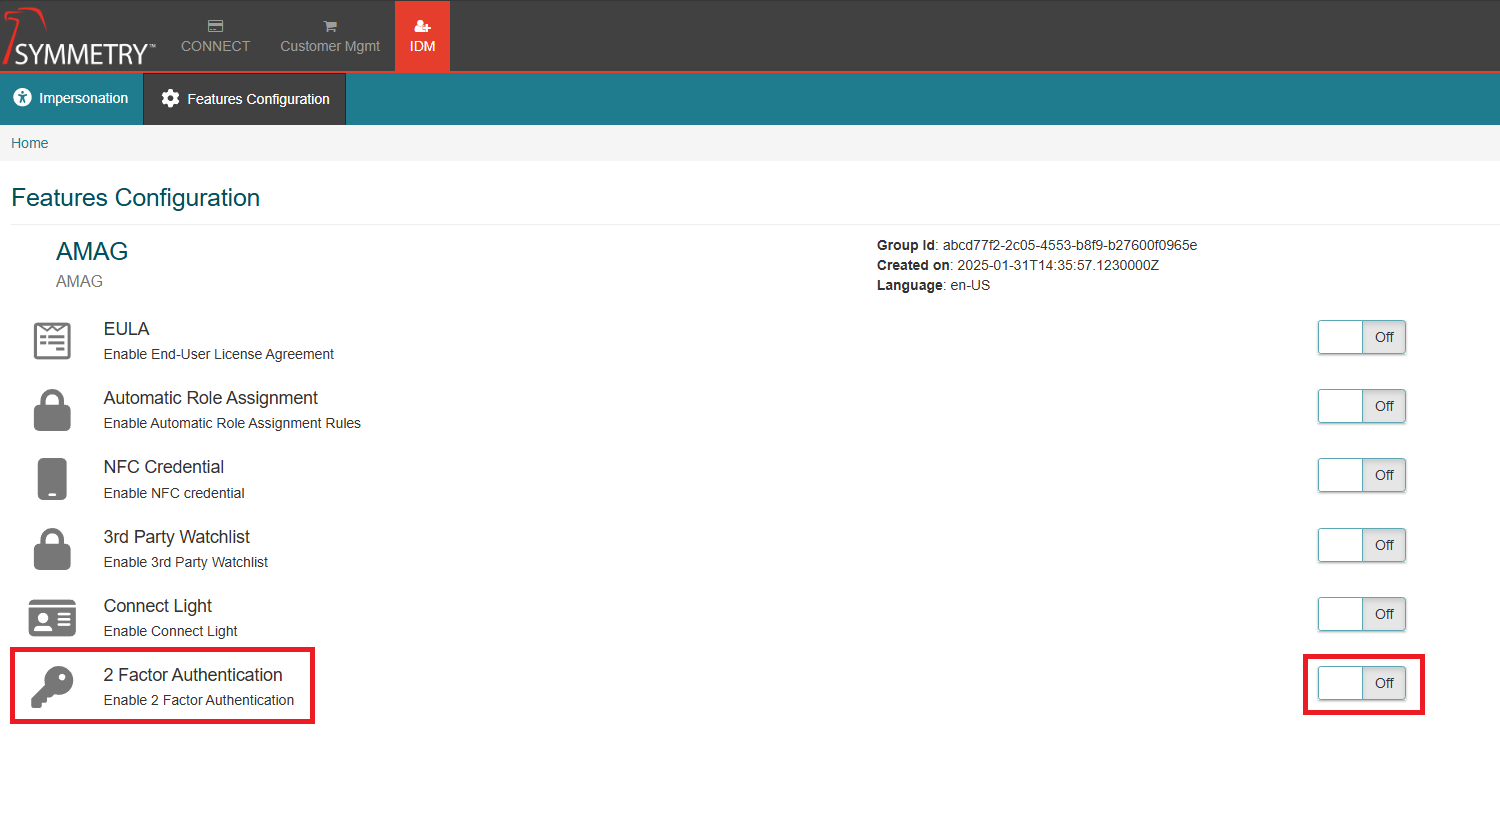
Task: Click 'Enable End-User License Agreement' description
Action: 219,354
